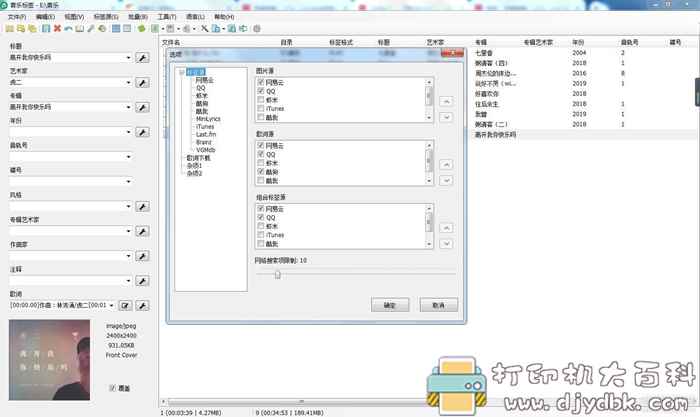This screenshot has height=417, width=700.
Task: Dismiss options with 取消 button
Action: pos(439,305)
